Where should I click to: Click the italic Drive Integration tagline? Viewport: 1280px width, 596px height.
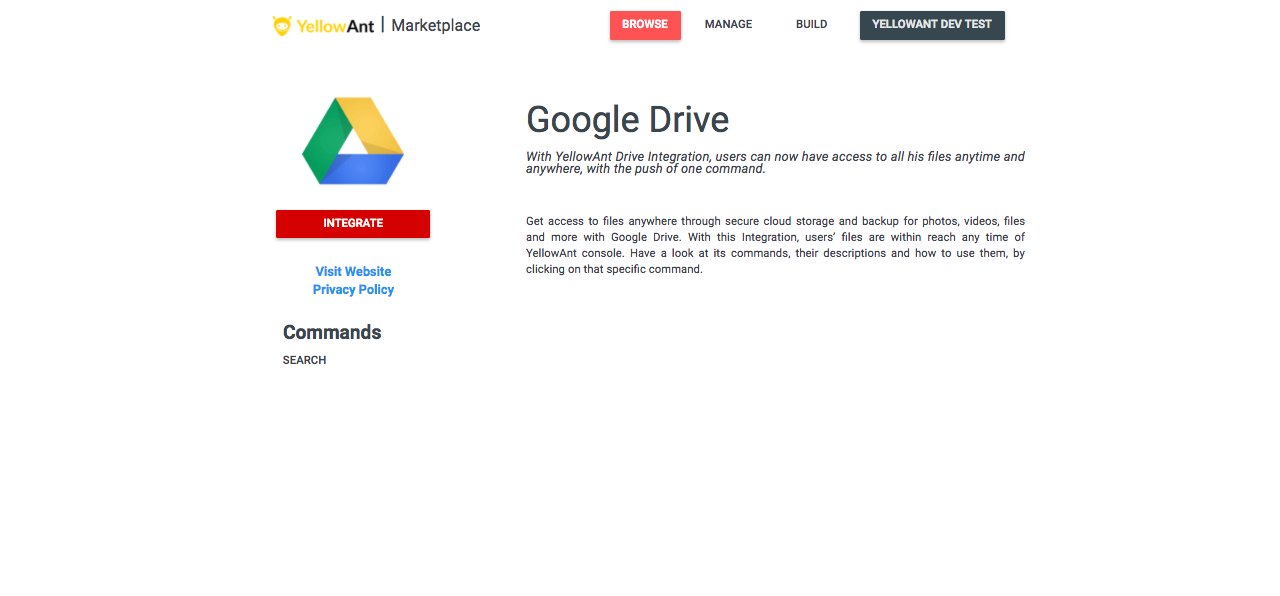[775, 163]
